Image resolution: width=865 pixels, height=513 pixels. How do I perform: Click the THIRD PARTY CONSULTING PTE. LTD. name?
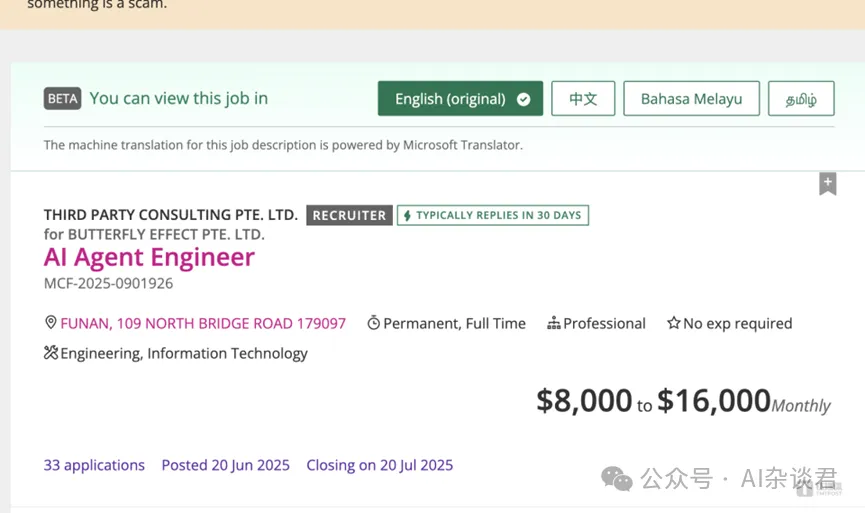tap(171, 215)
